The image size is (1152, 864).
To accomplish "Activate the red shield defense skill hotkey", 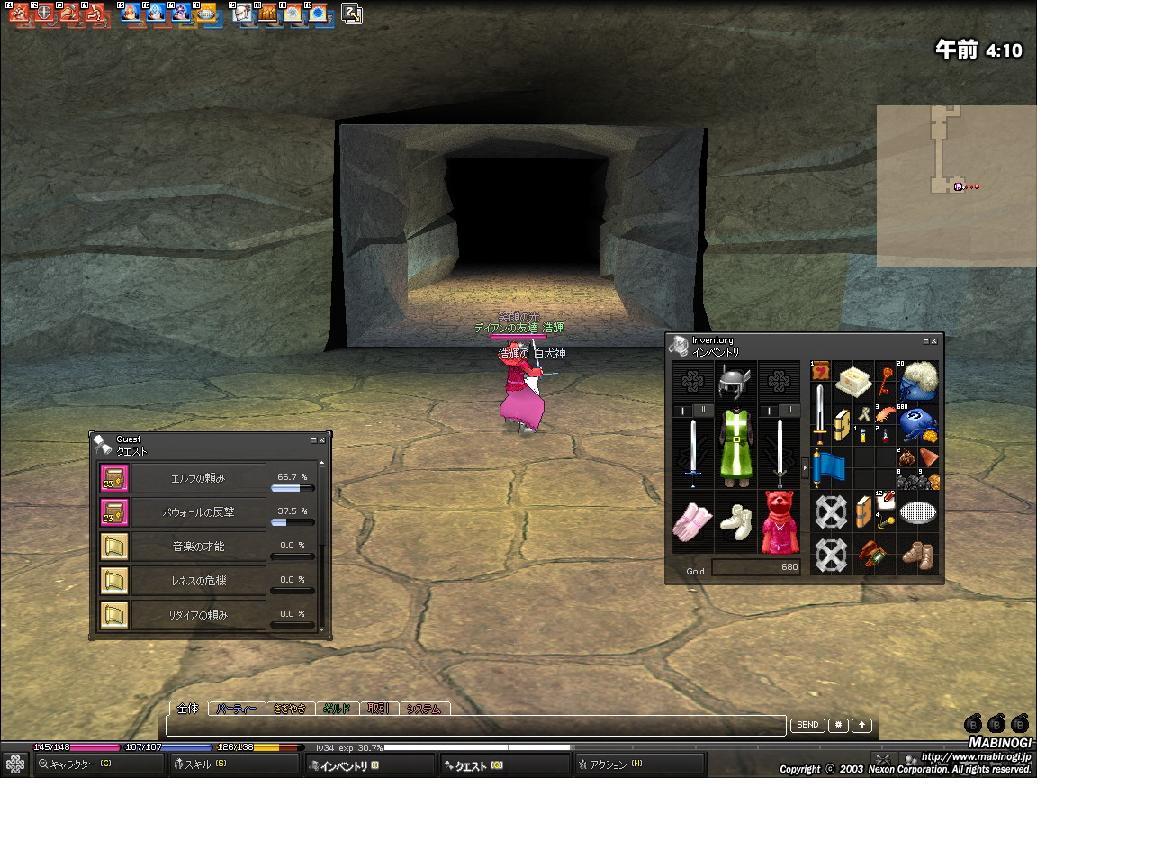I will tap(45, 13).
